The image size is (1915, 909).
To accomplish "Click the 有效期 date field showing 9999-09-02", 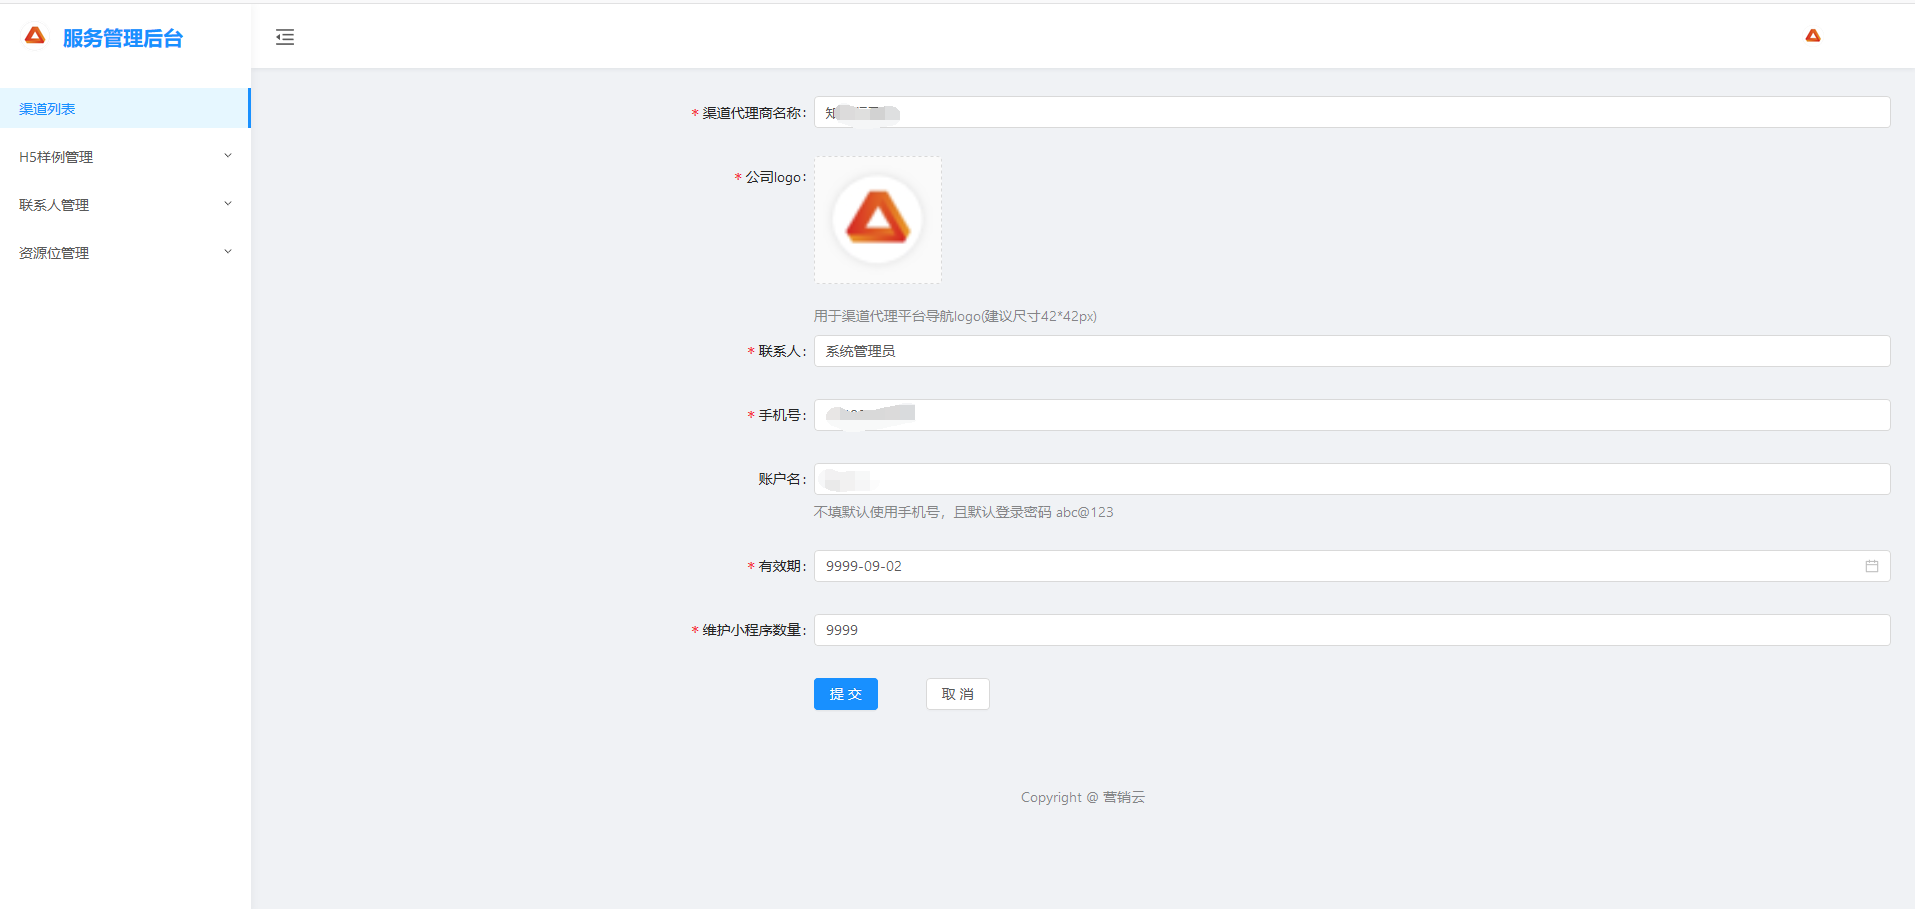I will 1352,566.
